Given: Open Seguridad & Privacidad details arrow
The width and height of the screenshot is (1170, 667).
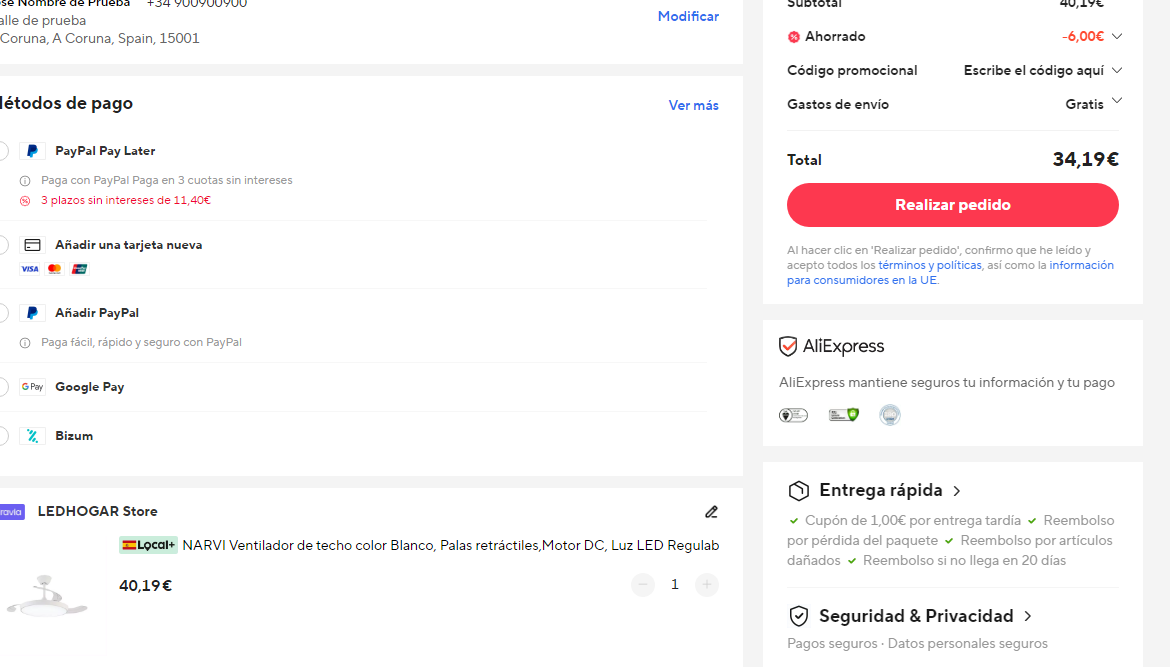Looking at the screenshot, I should [1028, 616].
